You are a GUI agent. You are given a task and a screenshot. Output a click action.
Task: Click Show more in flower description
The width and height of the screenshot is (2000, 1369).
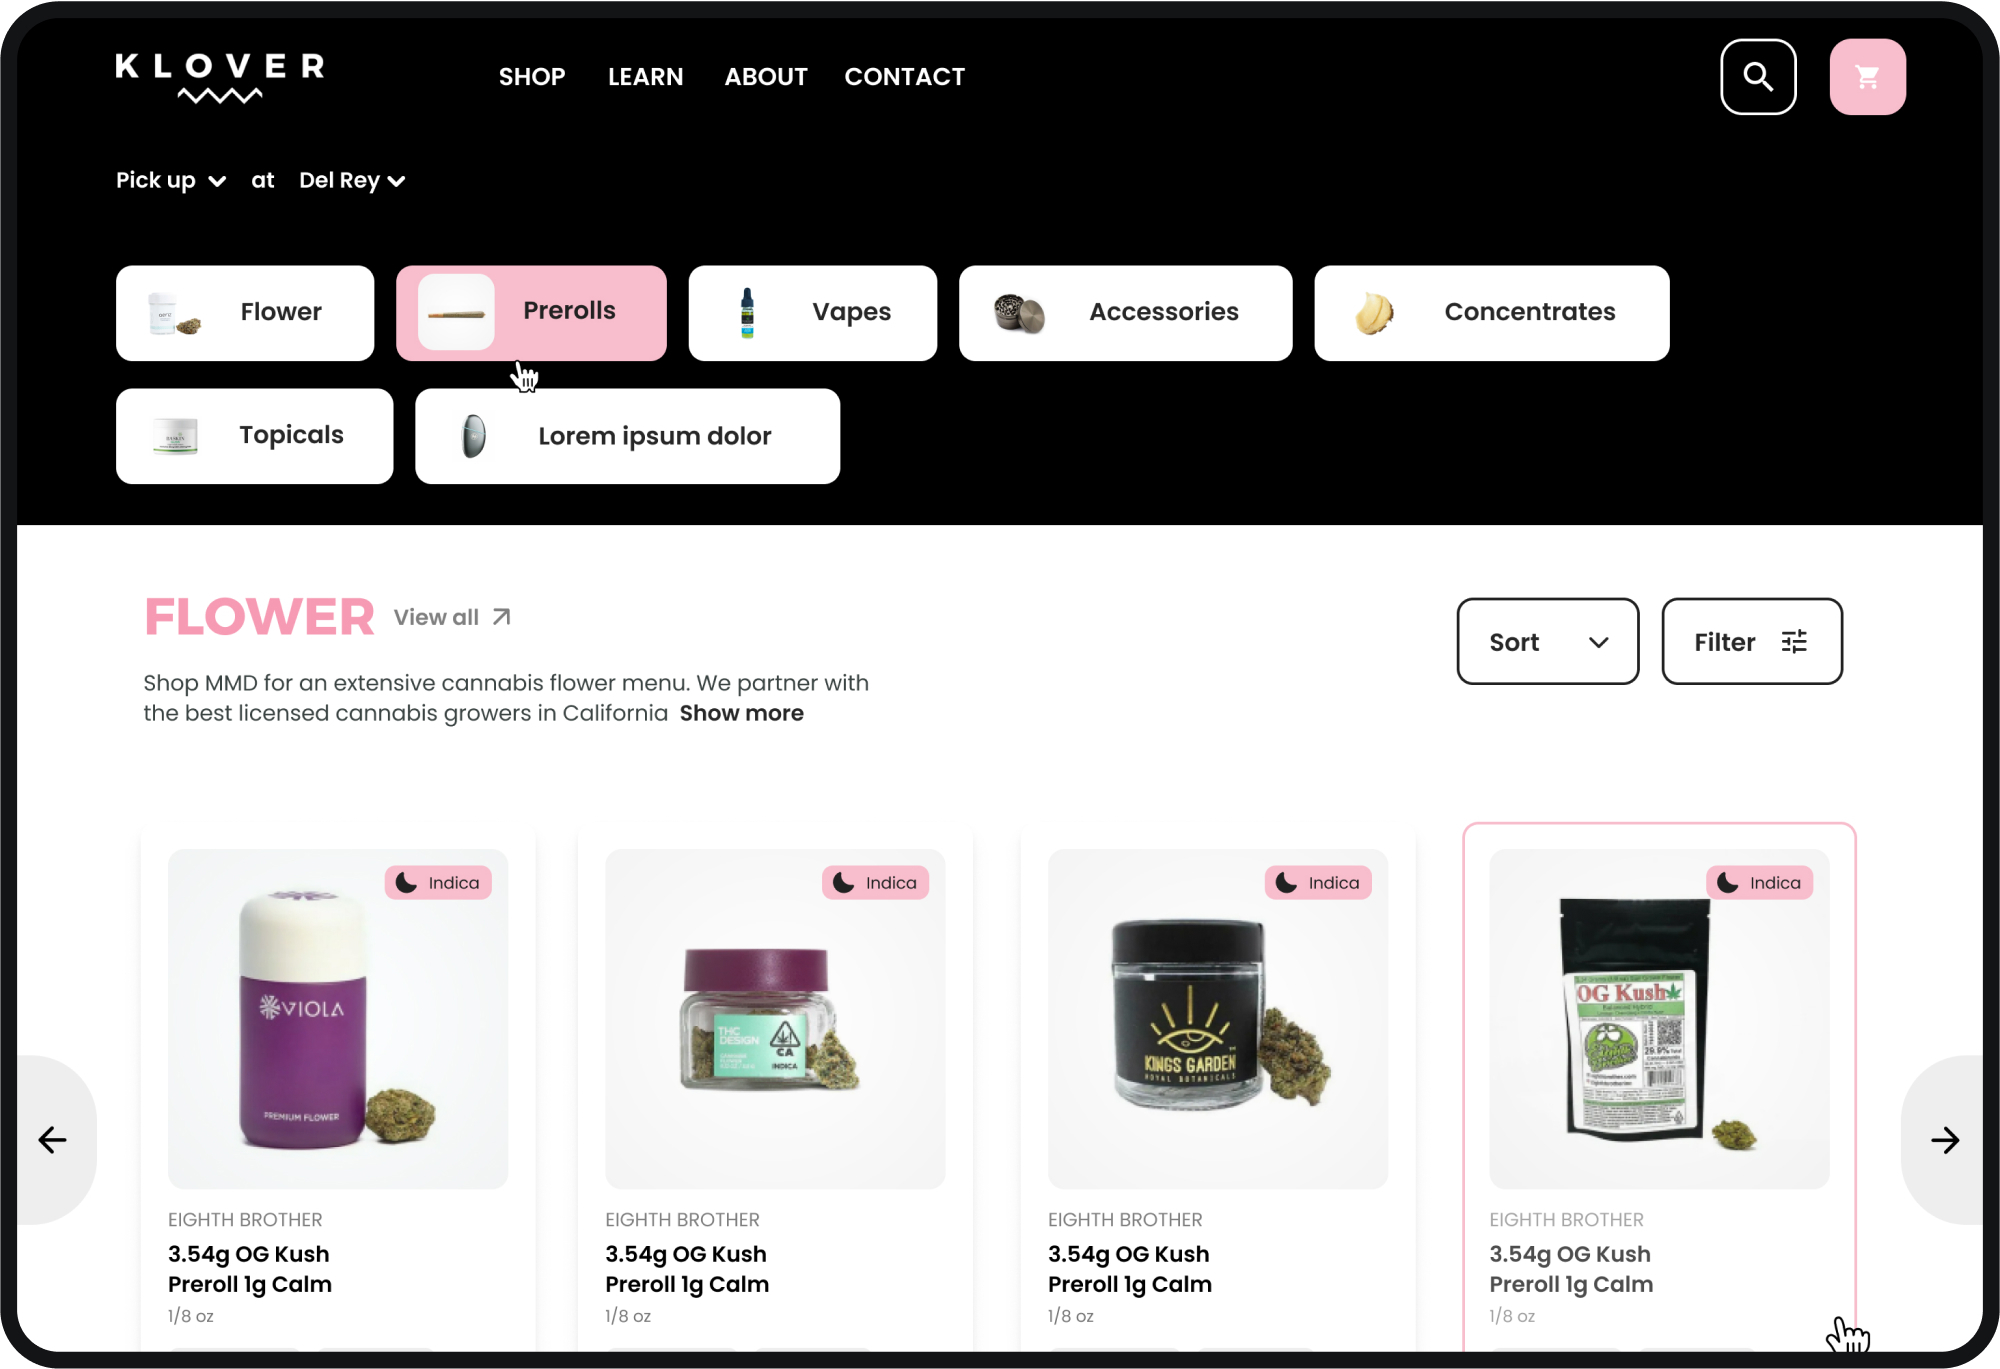(741, 714)
